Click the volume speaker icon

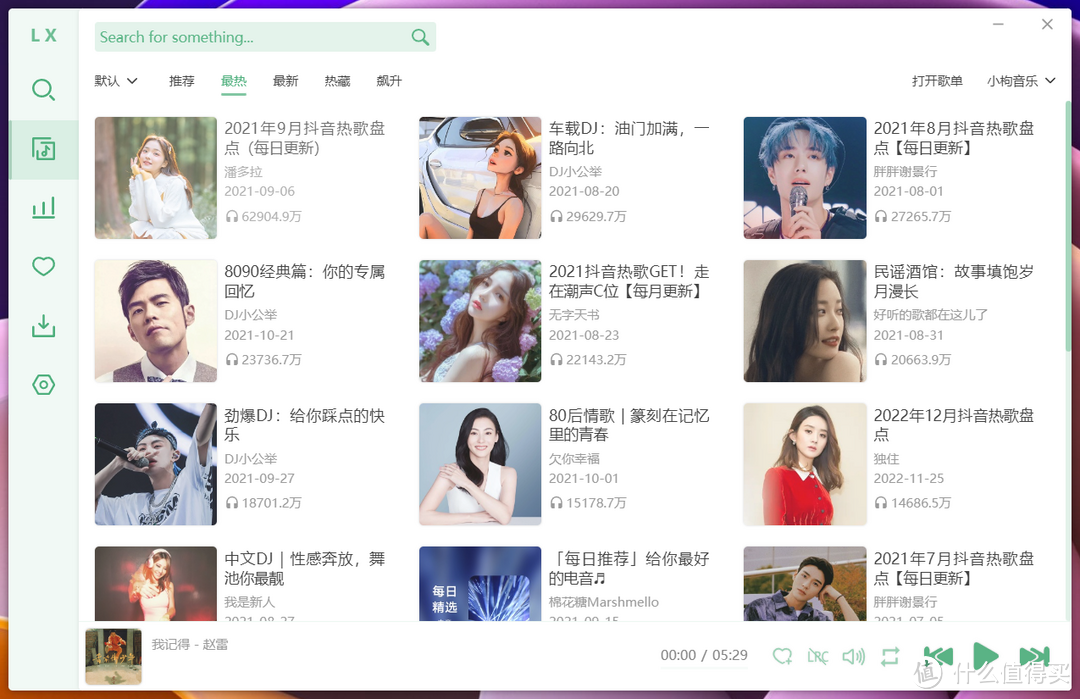pyautogui.click(x=853, y=656)
